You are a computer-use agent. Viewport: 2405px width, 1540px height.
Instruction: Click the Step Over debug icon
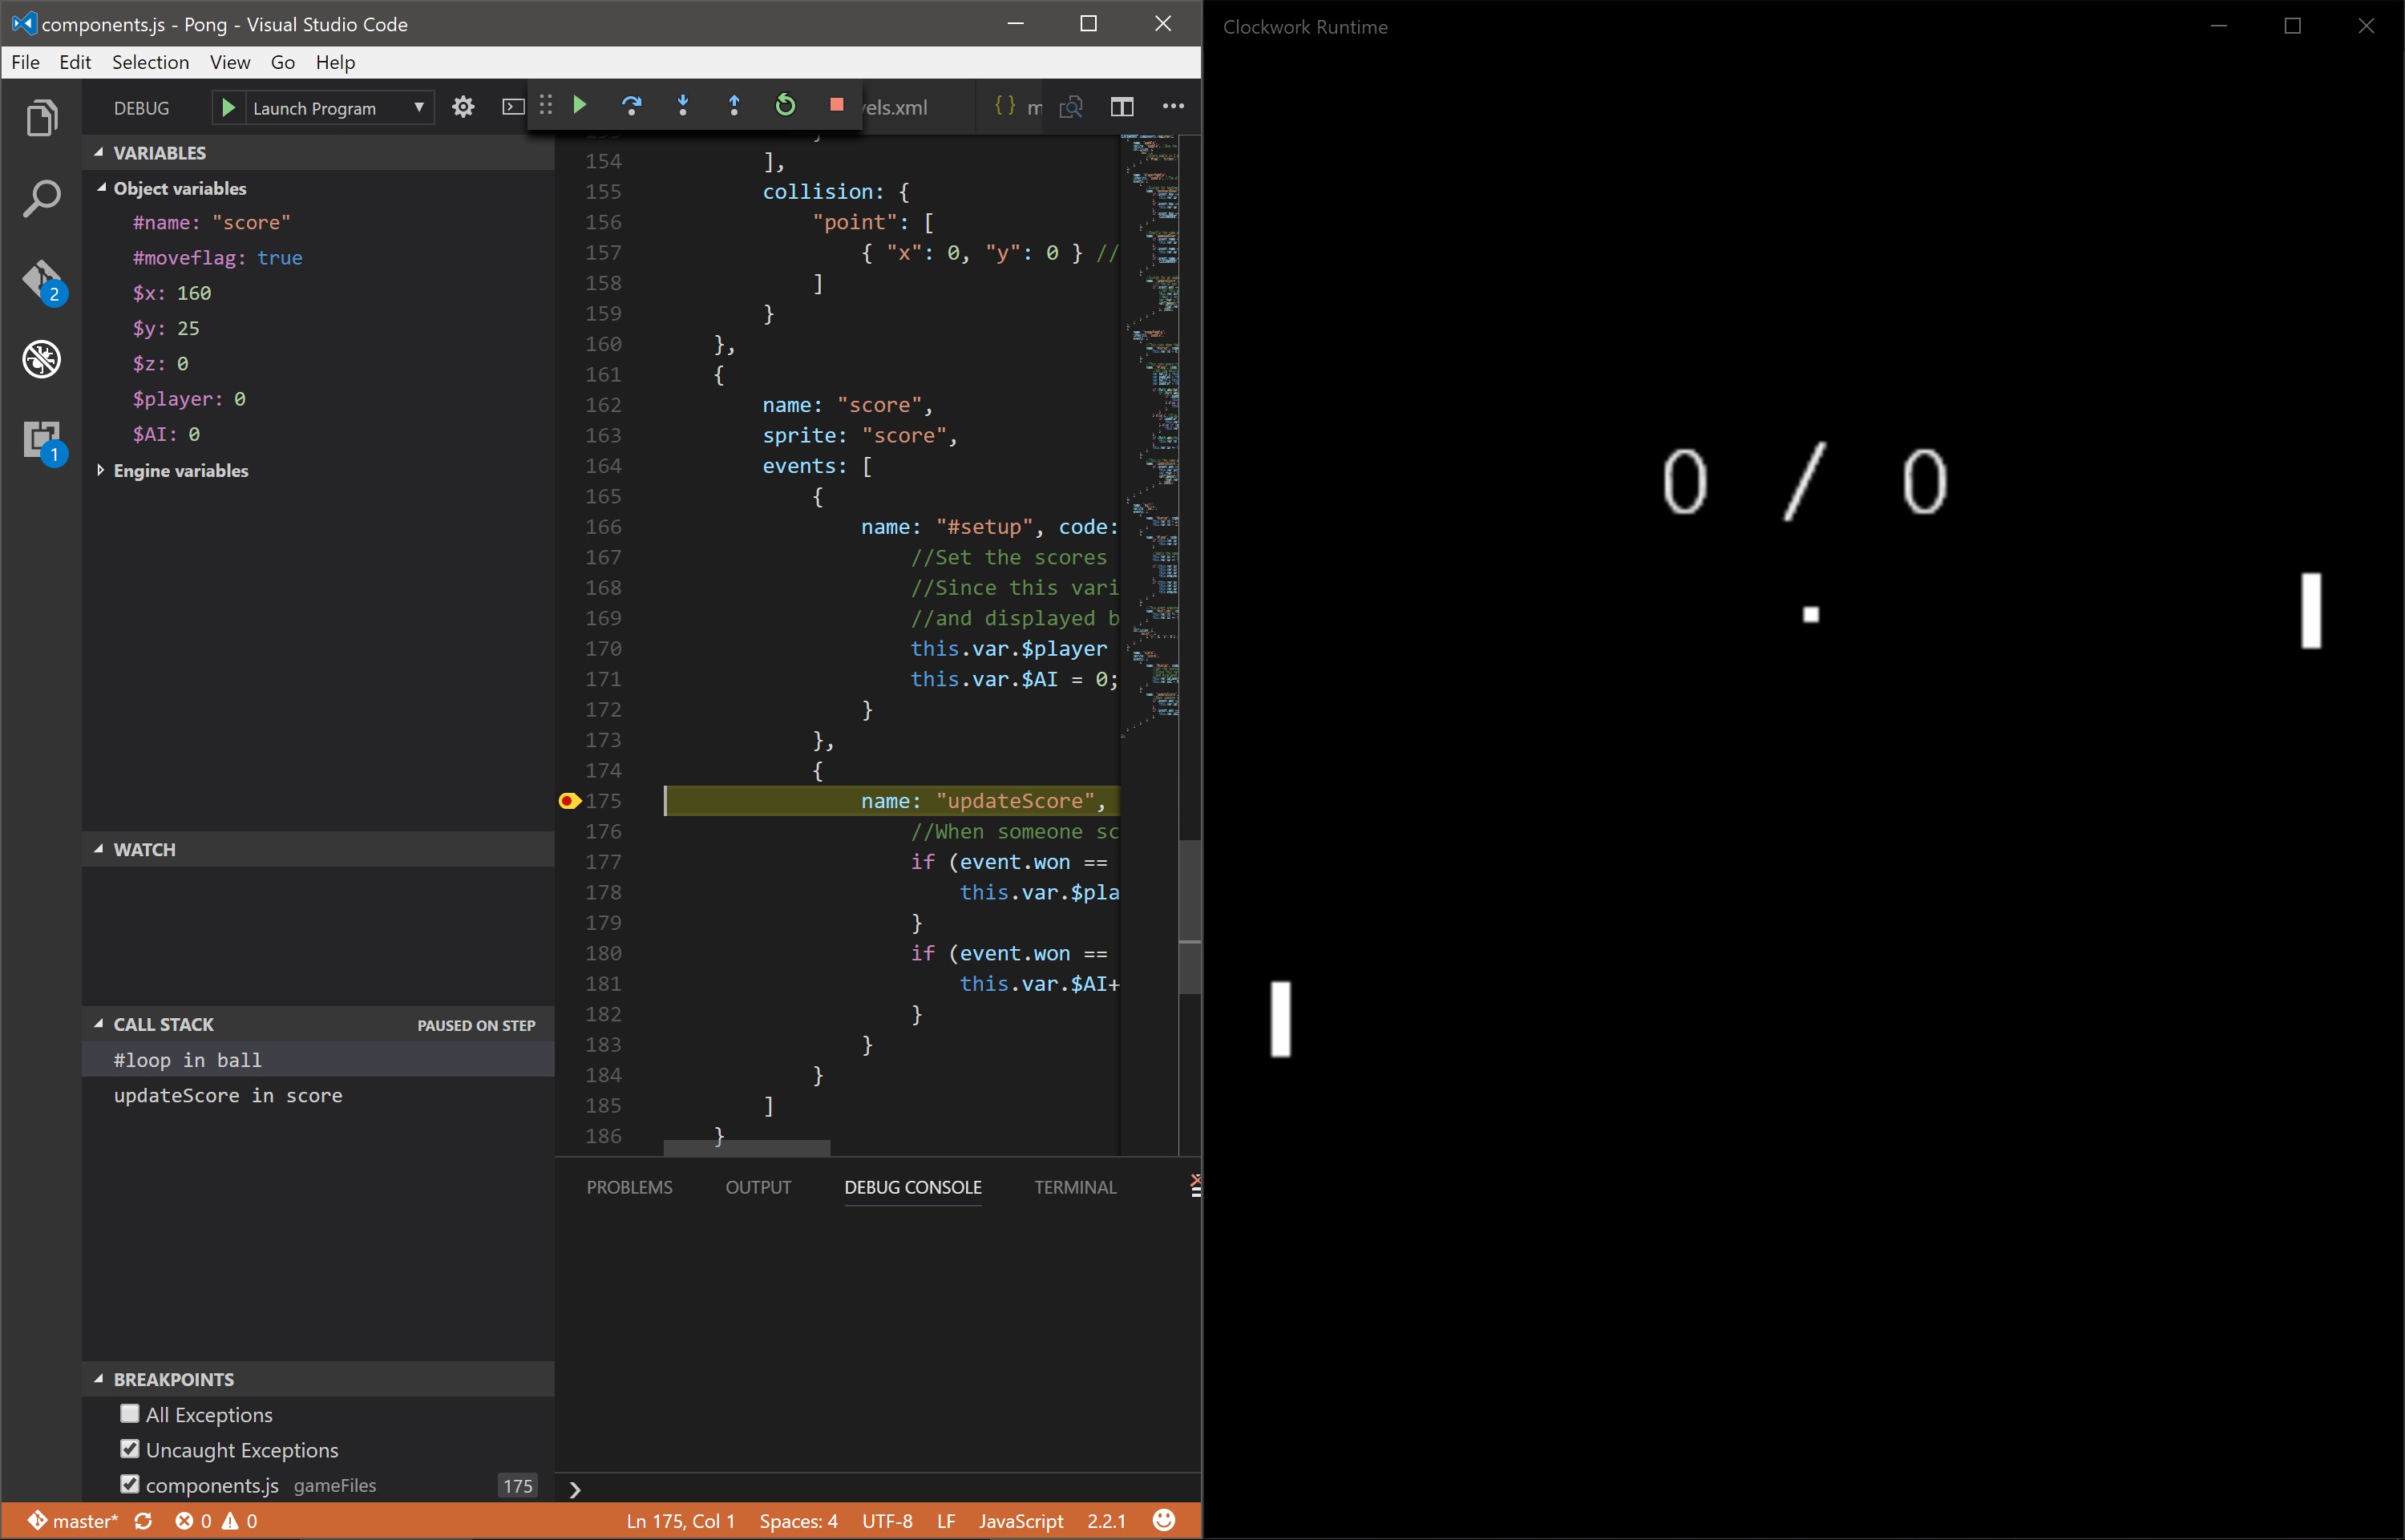pyautogui.click(x=632, y=105)
